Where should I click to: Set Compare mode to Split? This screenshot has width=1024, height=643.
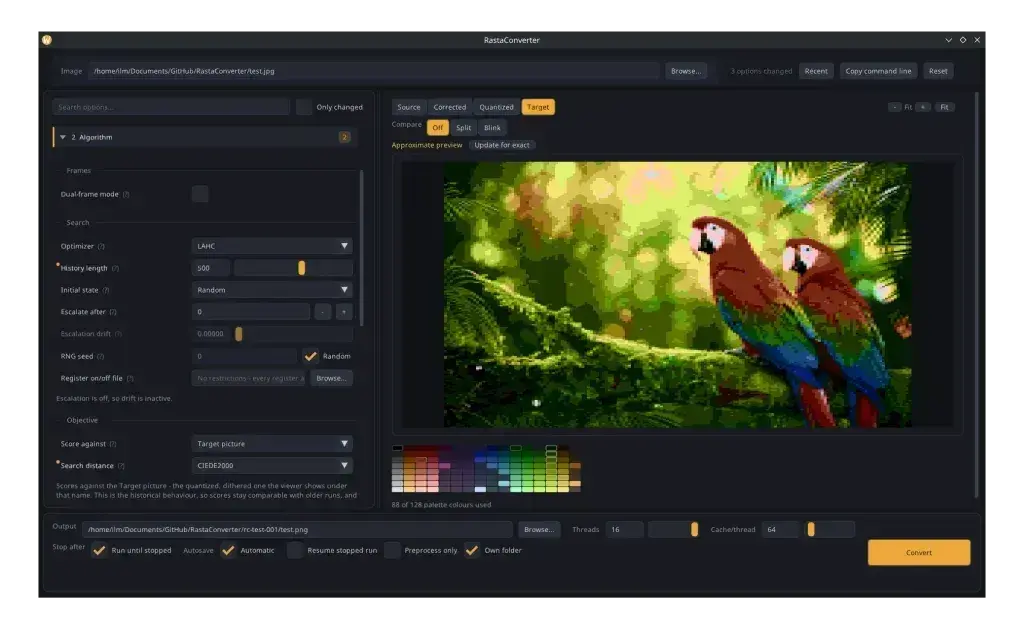[464, 128]
